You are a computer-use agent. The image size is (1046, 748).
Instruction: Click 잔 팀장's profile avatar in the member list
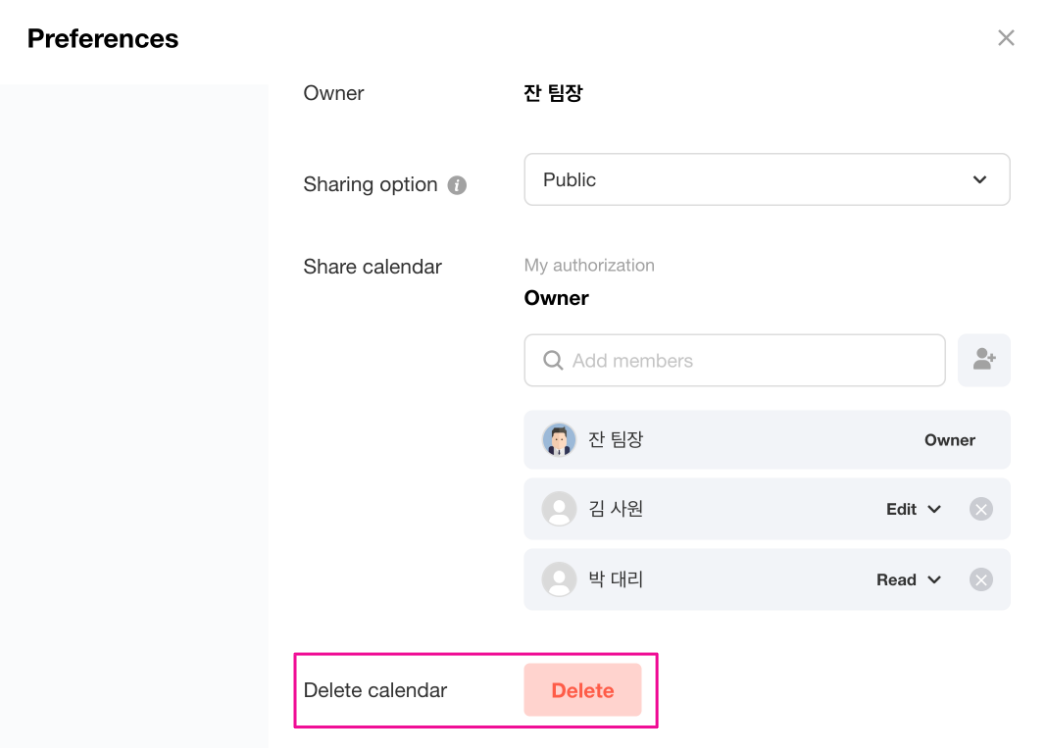click(x=559, y=440)
